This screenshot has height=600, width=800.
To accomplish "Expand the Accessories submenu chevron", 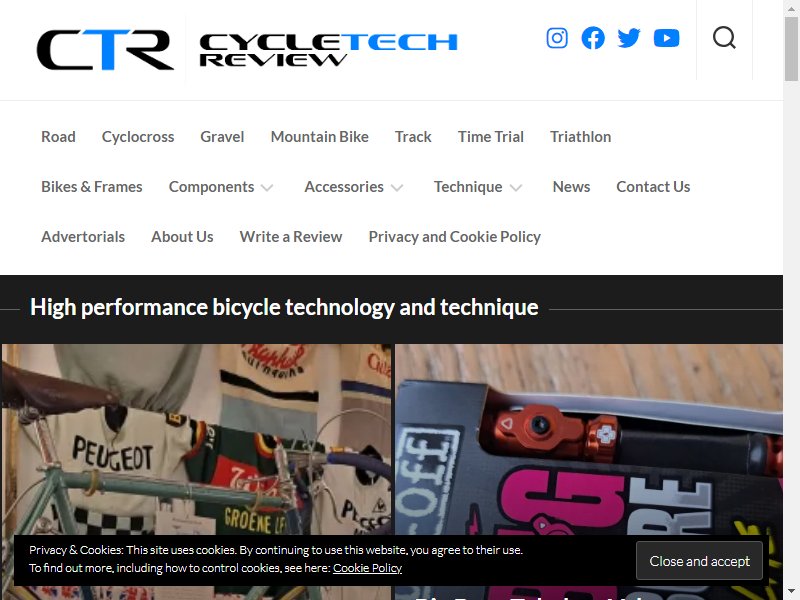I will click(x=397, y=188).
